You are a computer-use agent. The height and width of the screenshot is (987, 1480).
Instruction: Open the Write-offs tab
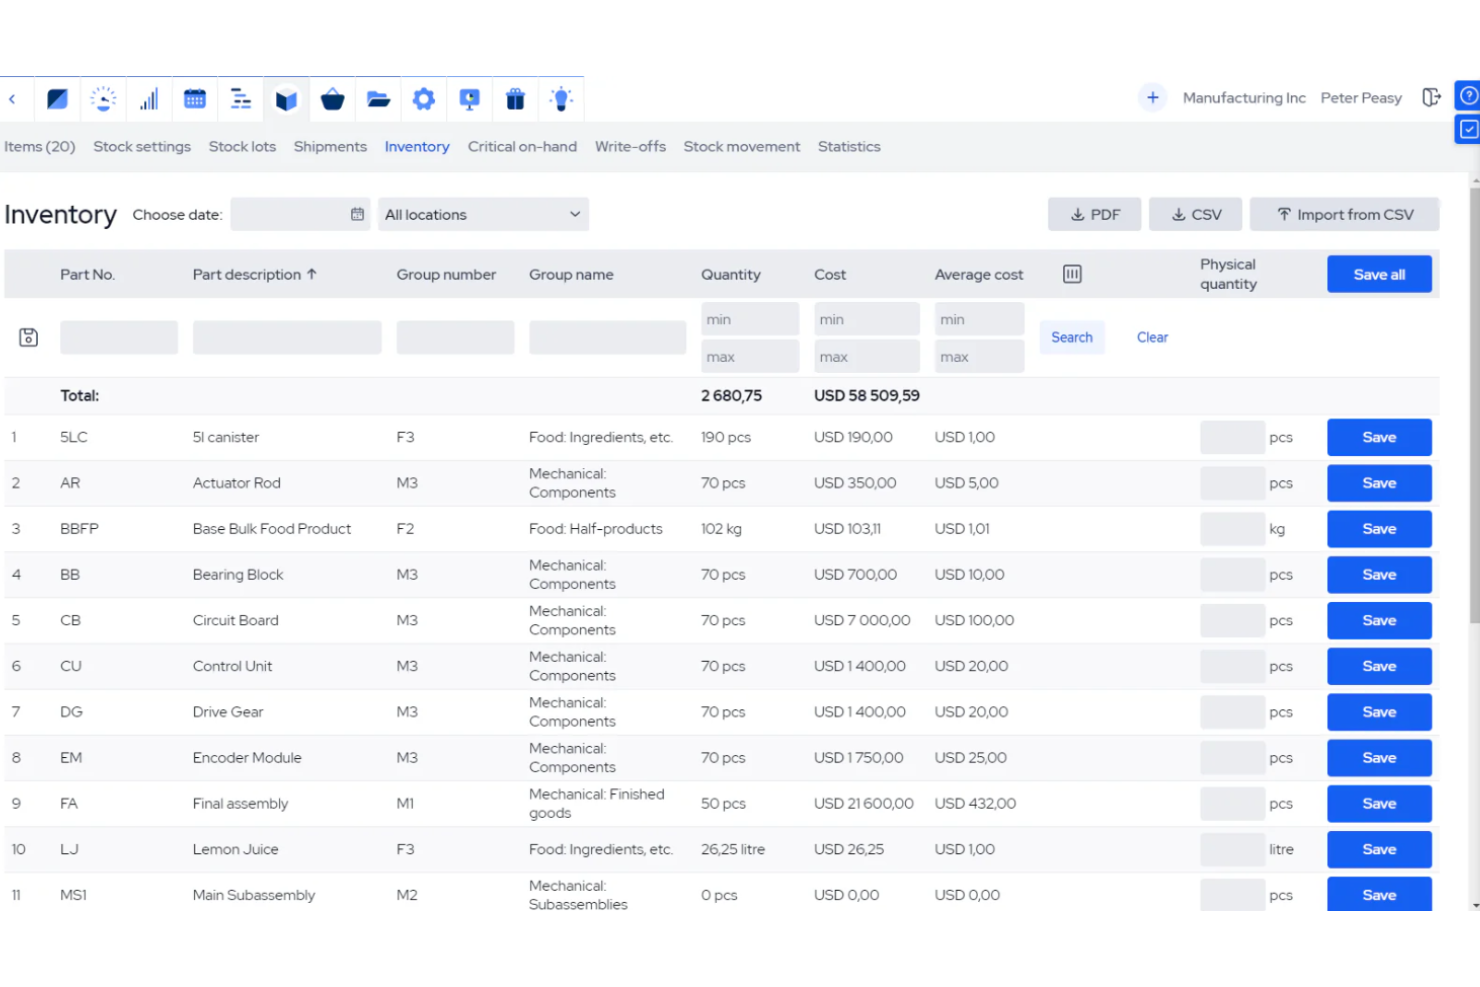[630, 146]
